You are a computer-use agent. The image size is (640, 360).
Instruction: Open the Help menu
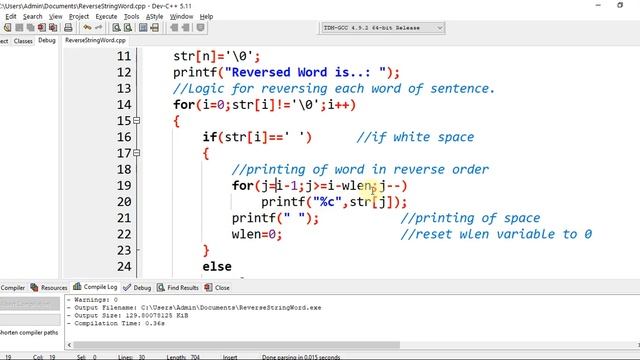click(206, 16)
